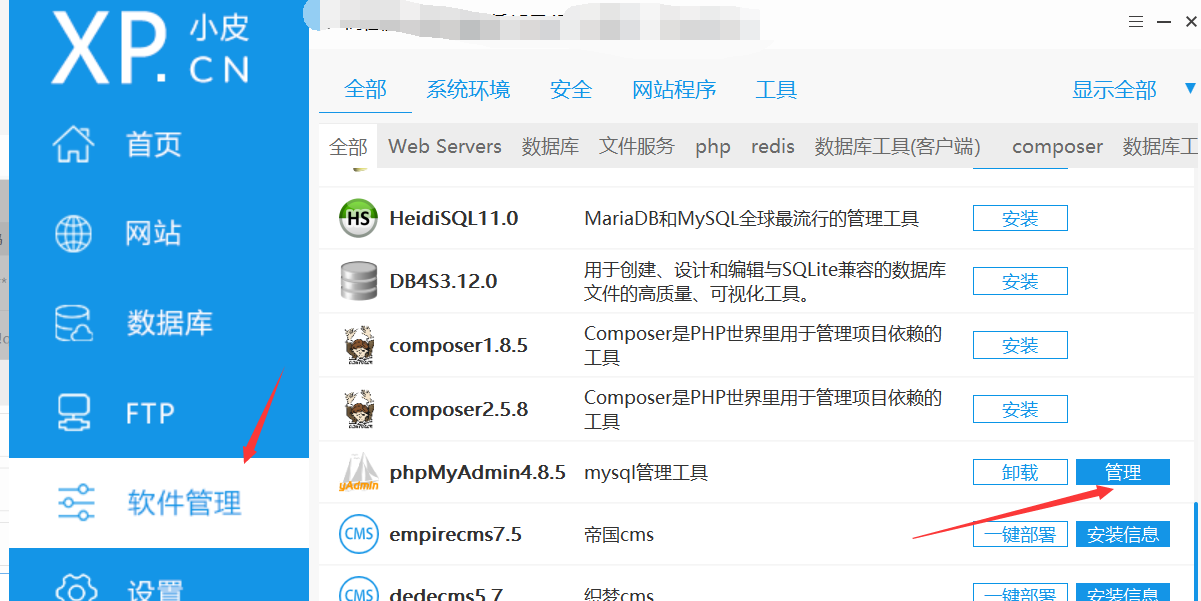
Task: Switch to the 网站程序 tab
Action: pos(674,90)
